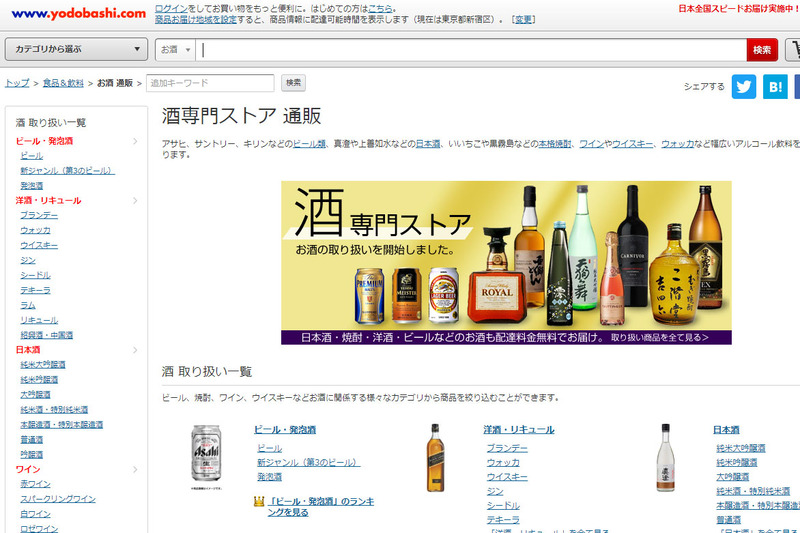Click the gray 検索 keyword filter button

pos(293,83)
